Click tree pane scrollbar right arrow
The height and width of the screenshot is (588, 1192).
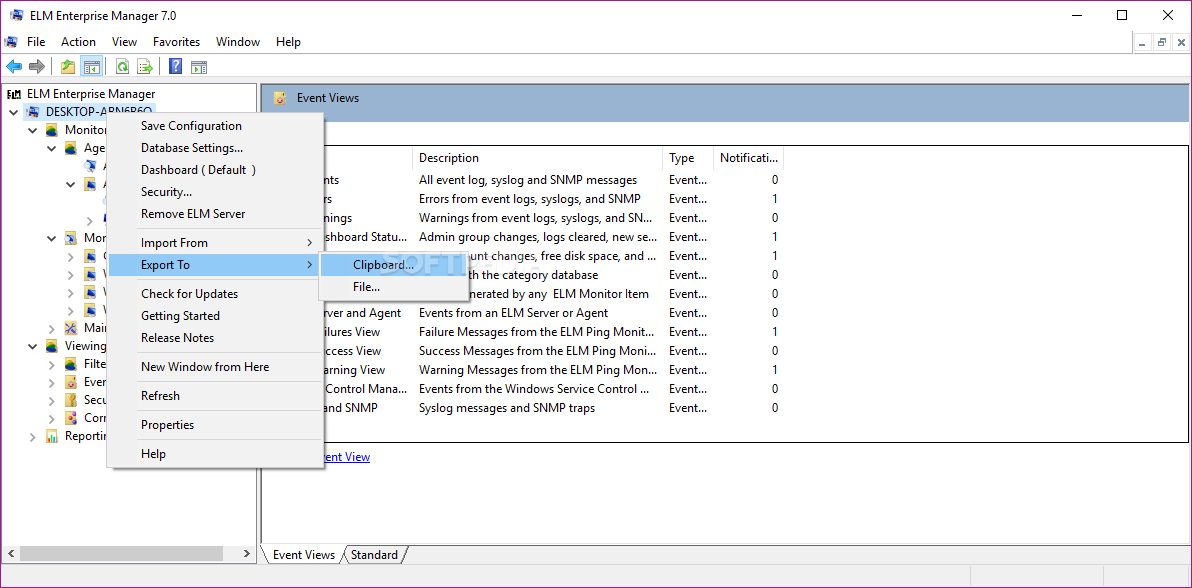point(247,553)
